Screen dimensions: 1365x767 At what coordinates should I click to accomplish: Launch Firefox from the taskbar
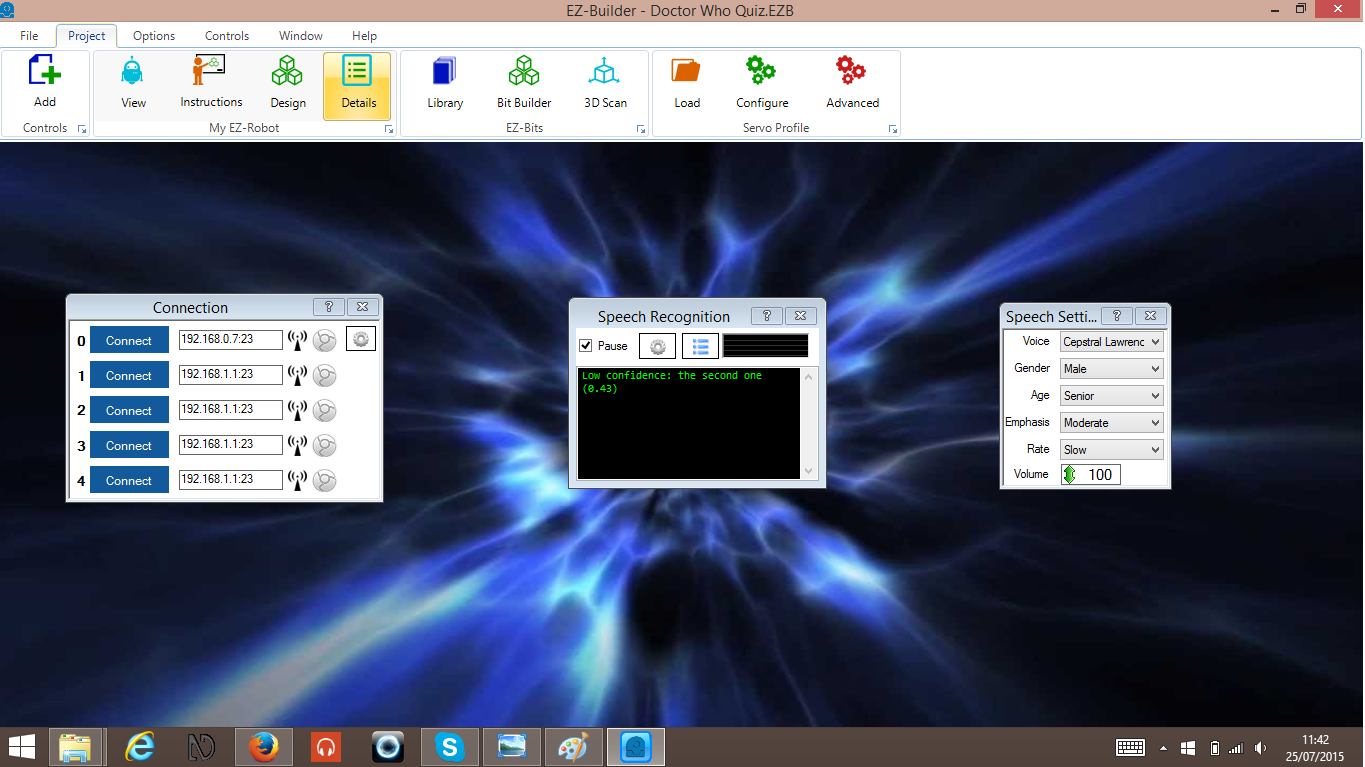pos(263,747)
